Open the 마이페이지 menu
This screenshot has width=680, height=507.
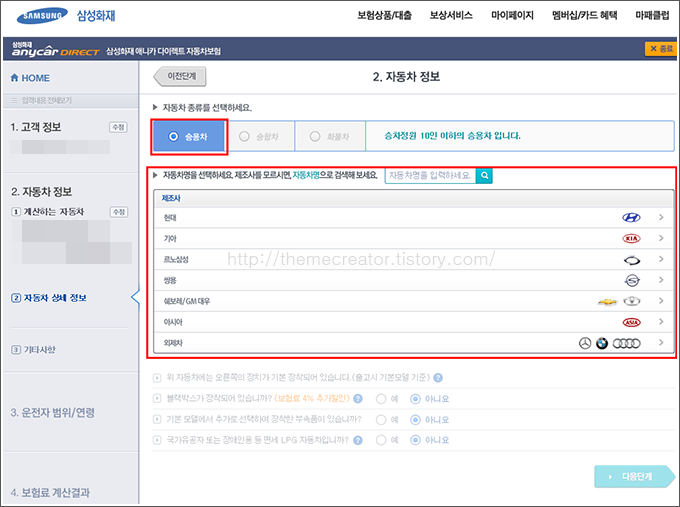[512, 16]
